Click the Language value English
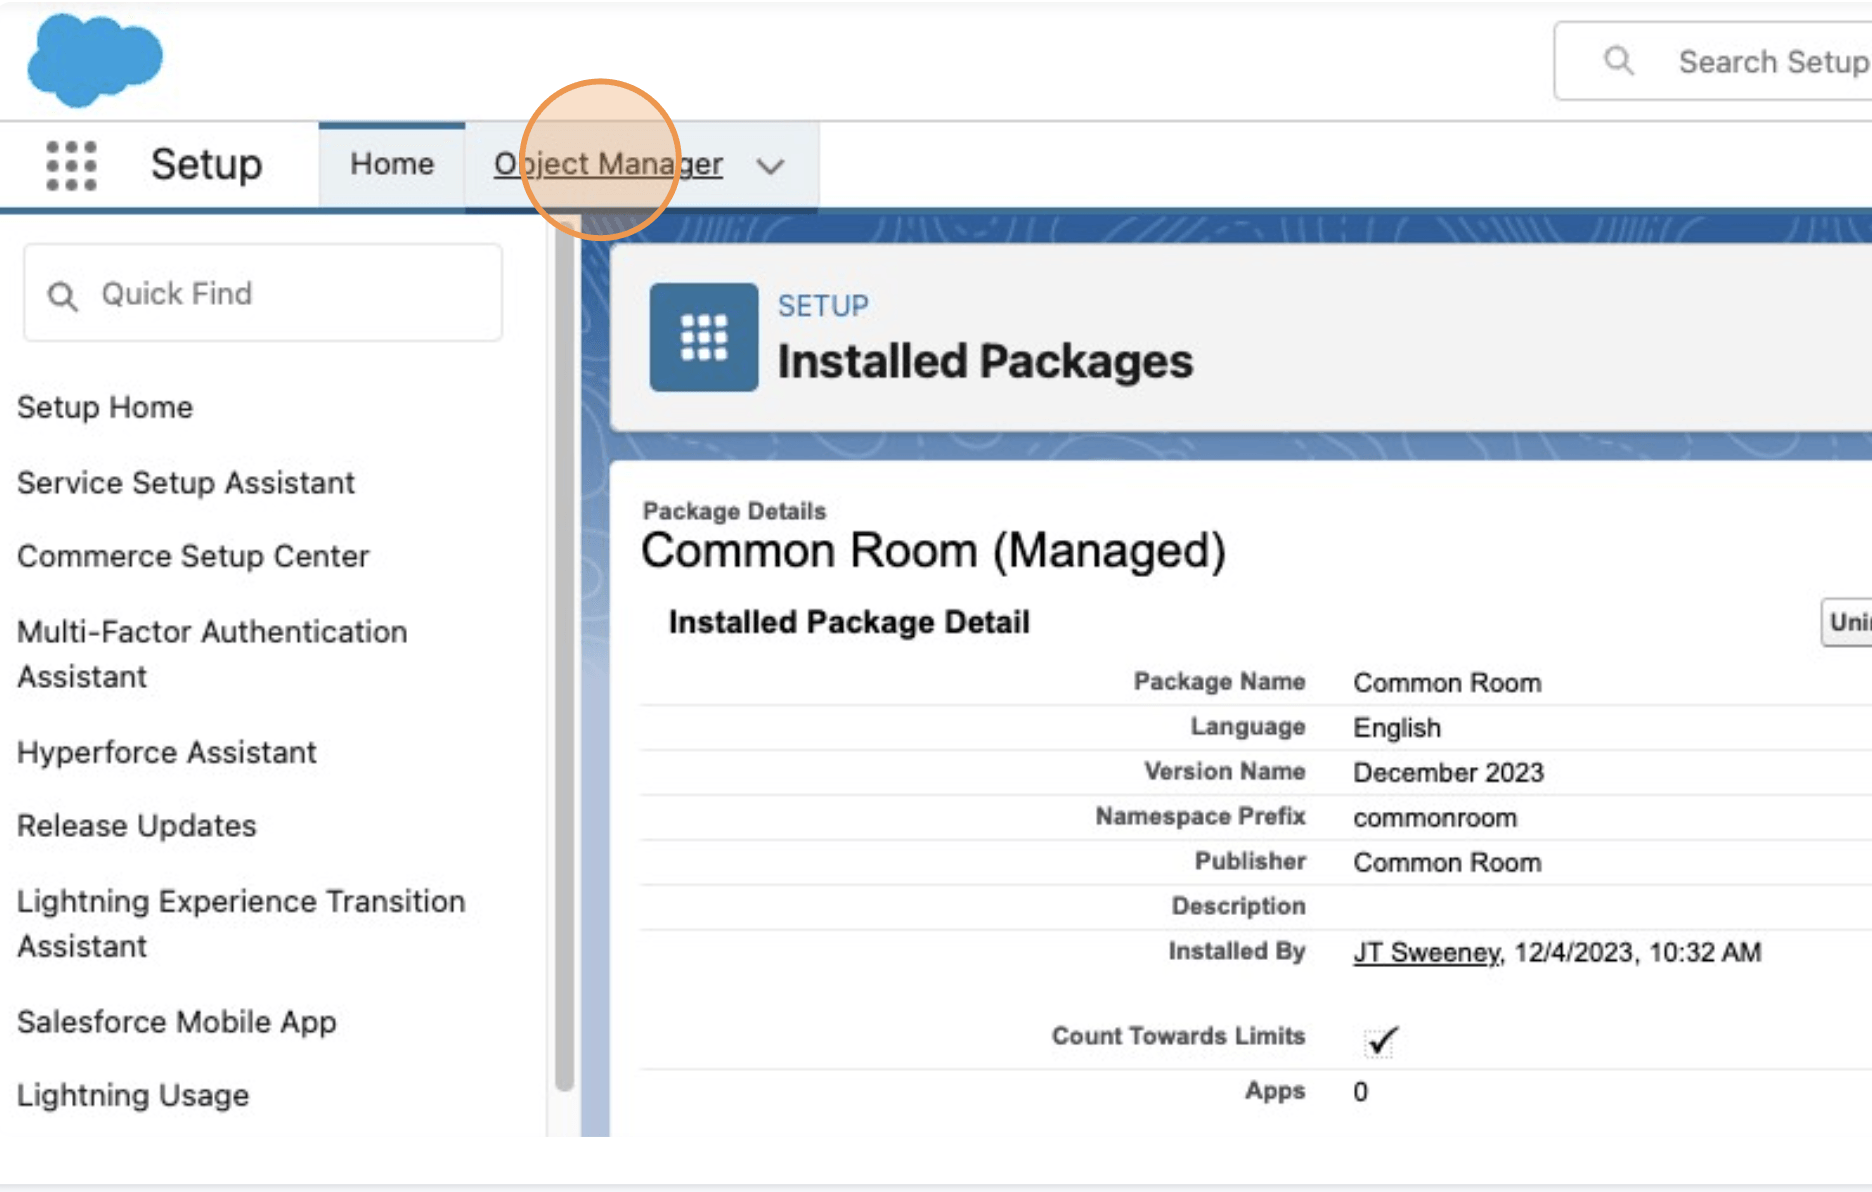1872x1192 pixels. 1397,728
